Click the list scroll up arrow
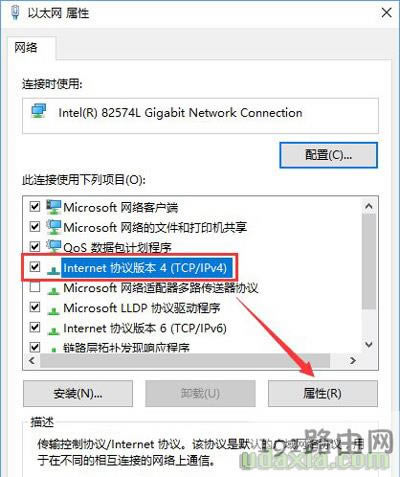The width and height of the screenshot is (400, 477). coord(369,206)
